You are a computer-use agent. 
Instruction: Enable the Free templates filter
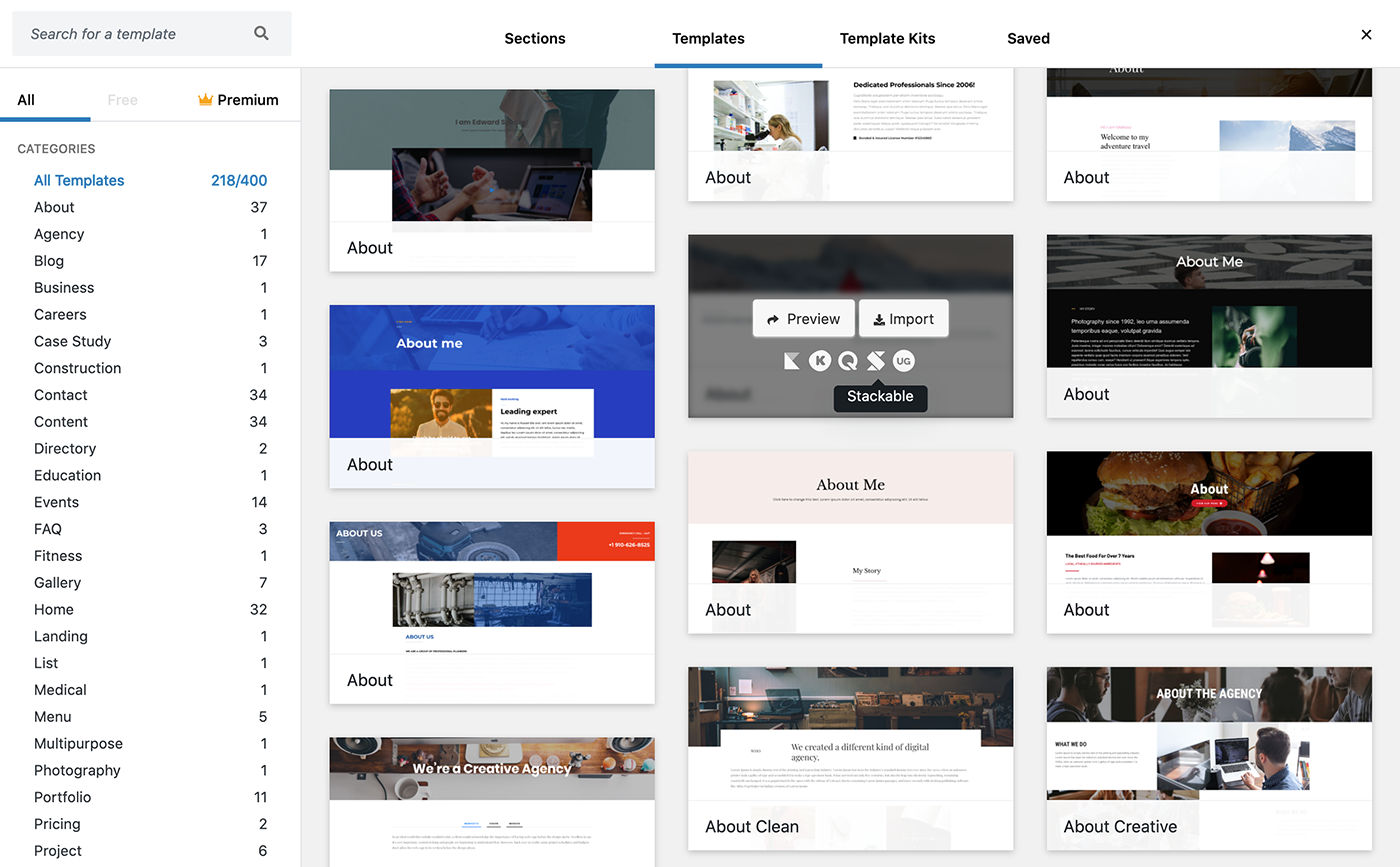(x=122, y=99)
